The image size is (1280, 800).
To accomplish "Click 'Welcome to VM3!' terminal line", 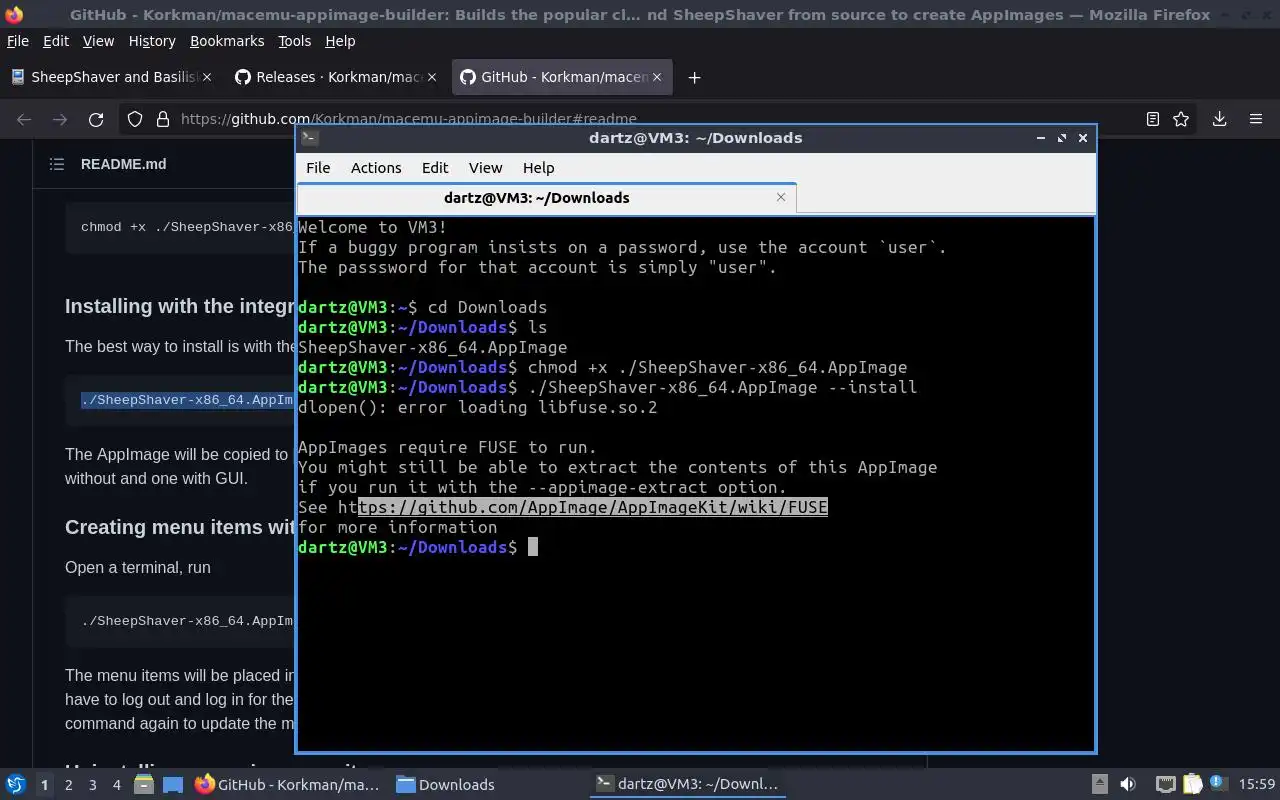I will point(372,227).
